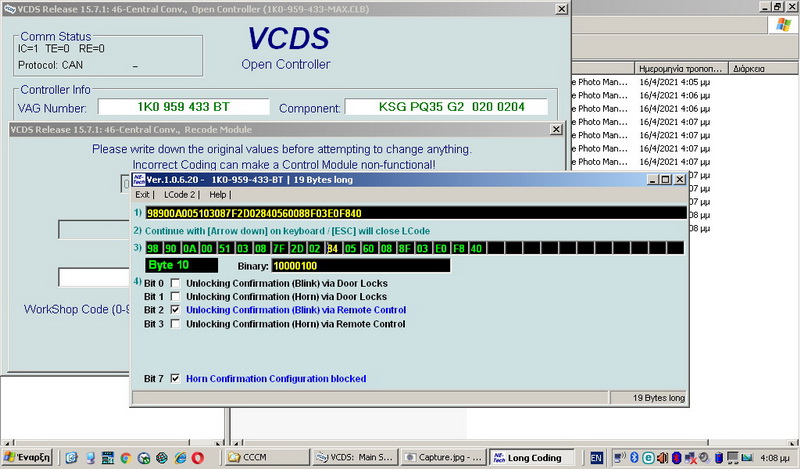Switch to CCCM taskbar window

click(x=267, y=457)
